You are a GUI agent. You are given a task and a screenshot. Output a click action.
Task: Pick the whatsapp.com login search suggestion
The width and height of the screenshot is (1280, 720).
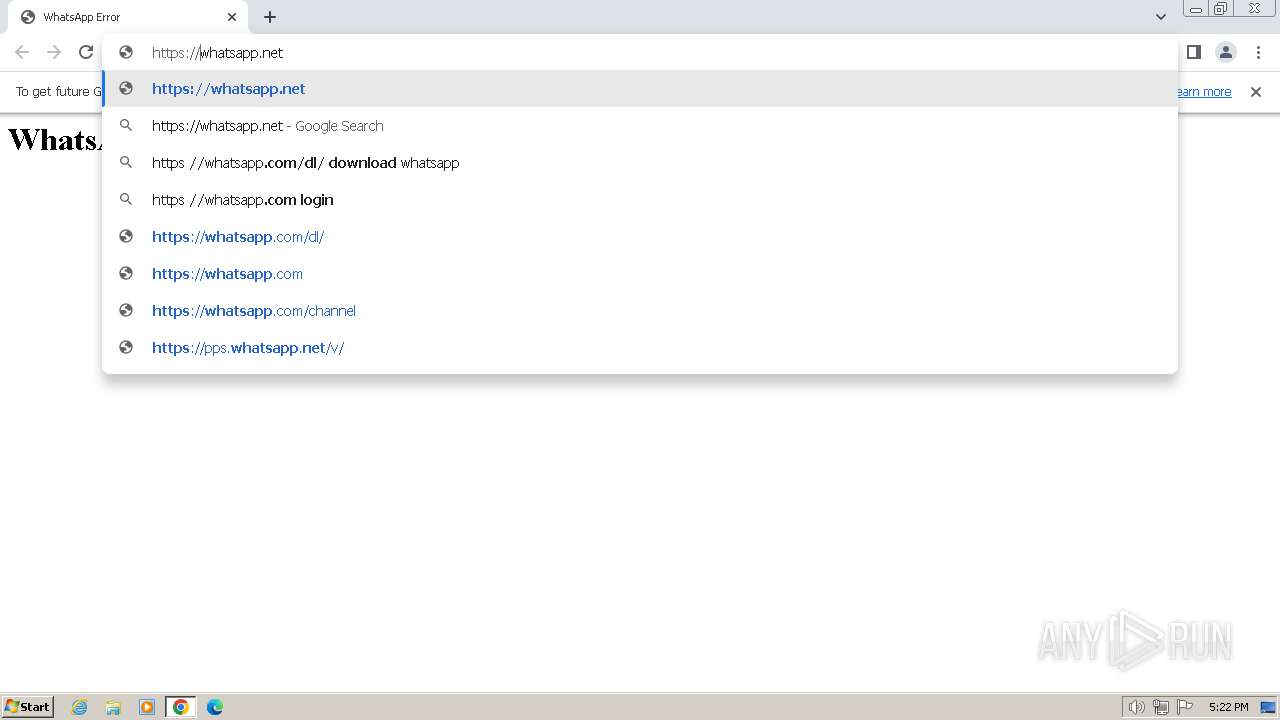click(640, 200)
